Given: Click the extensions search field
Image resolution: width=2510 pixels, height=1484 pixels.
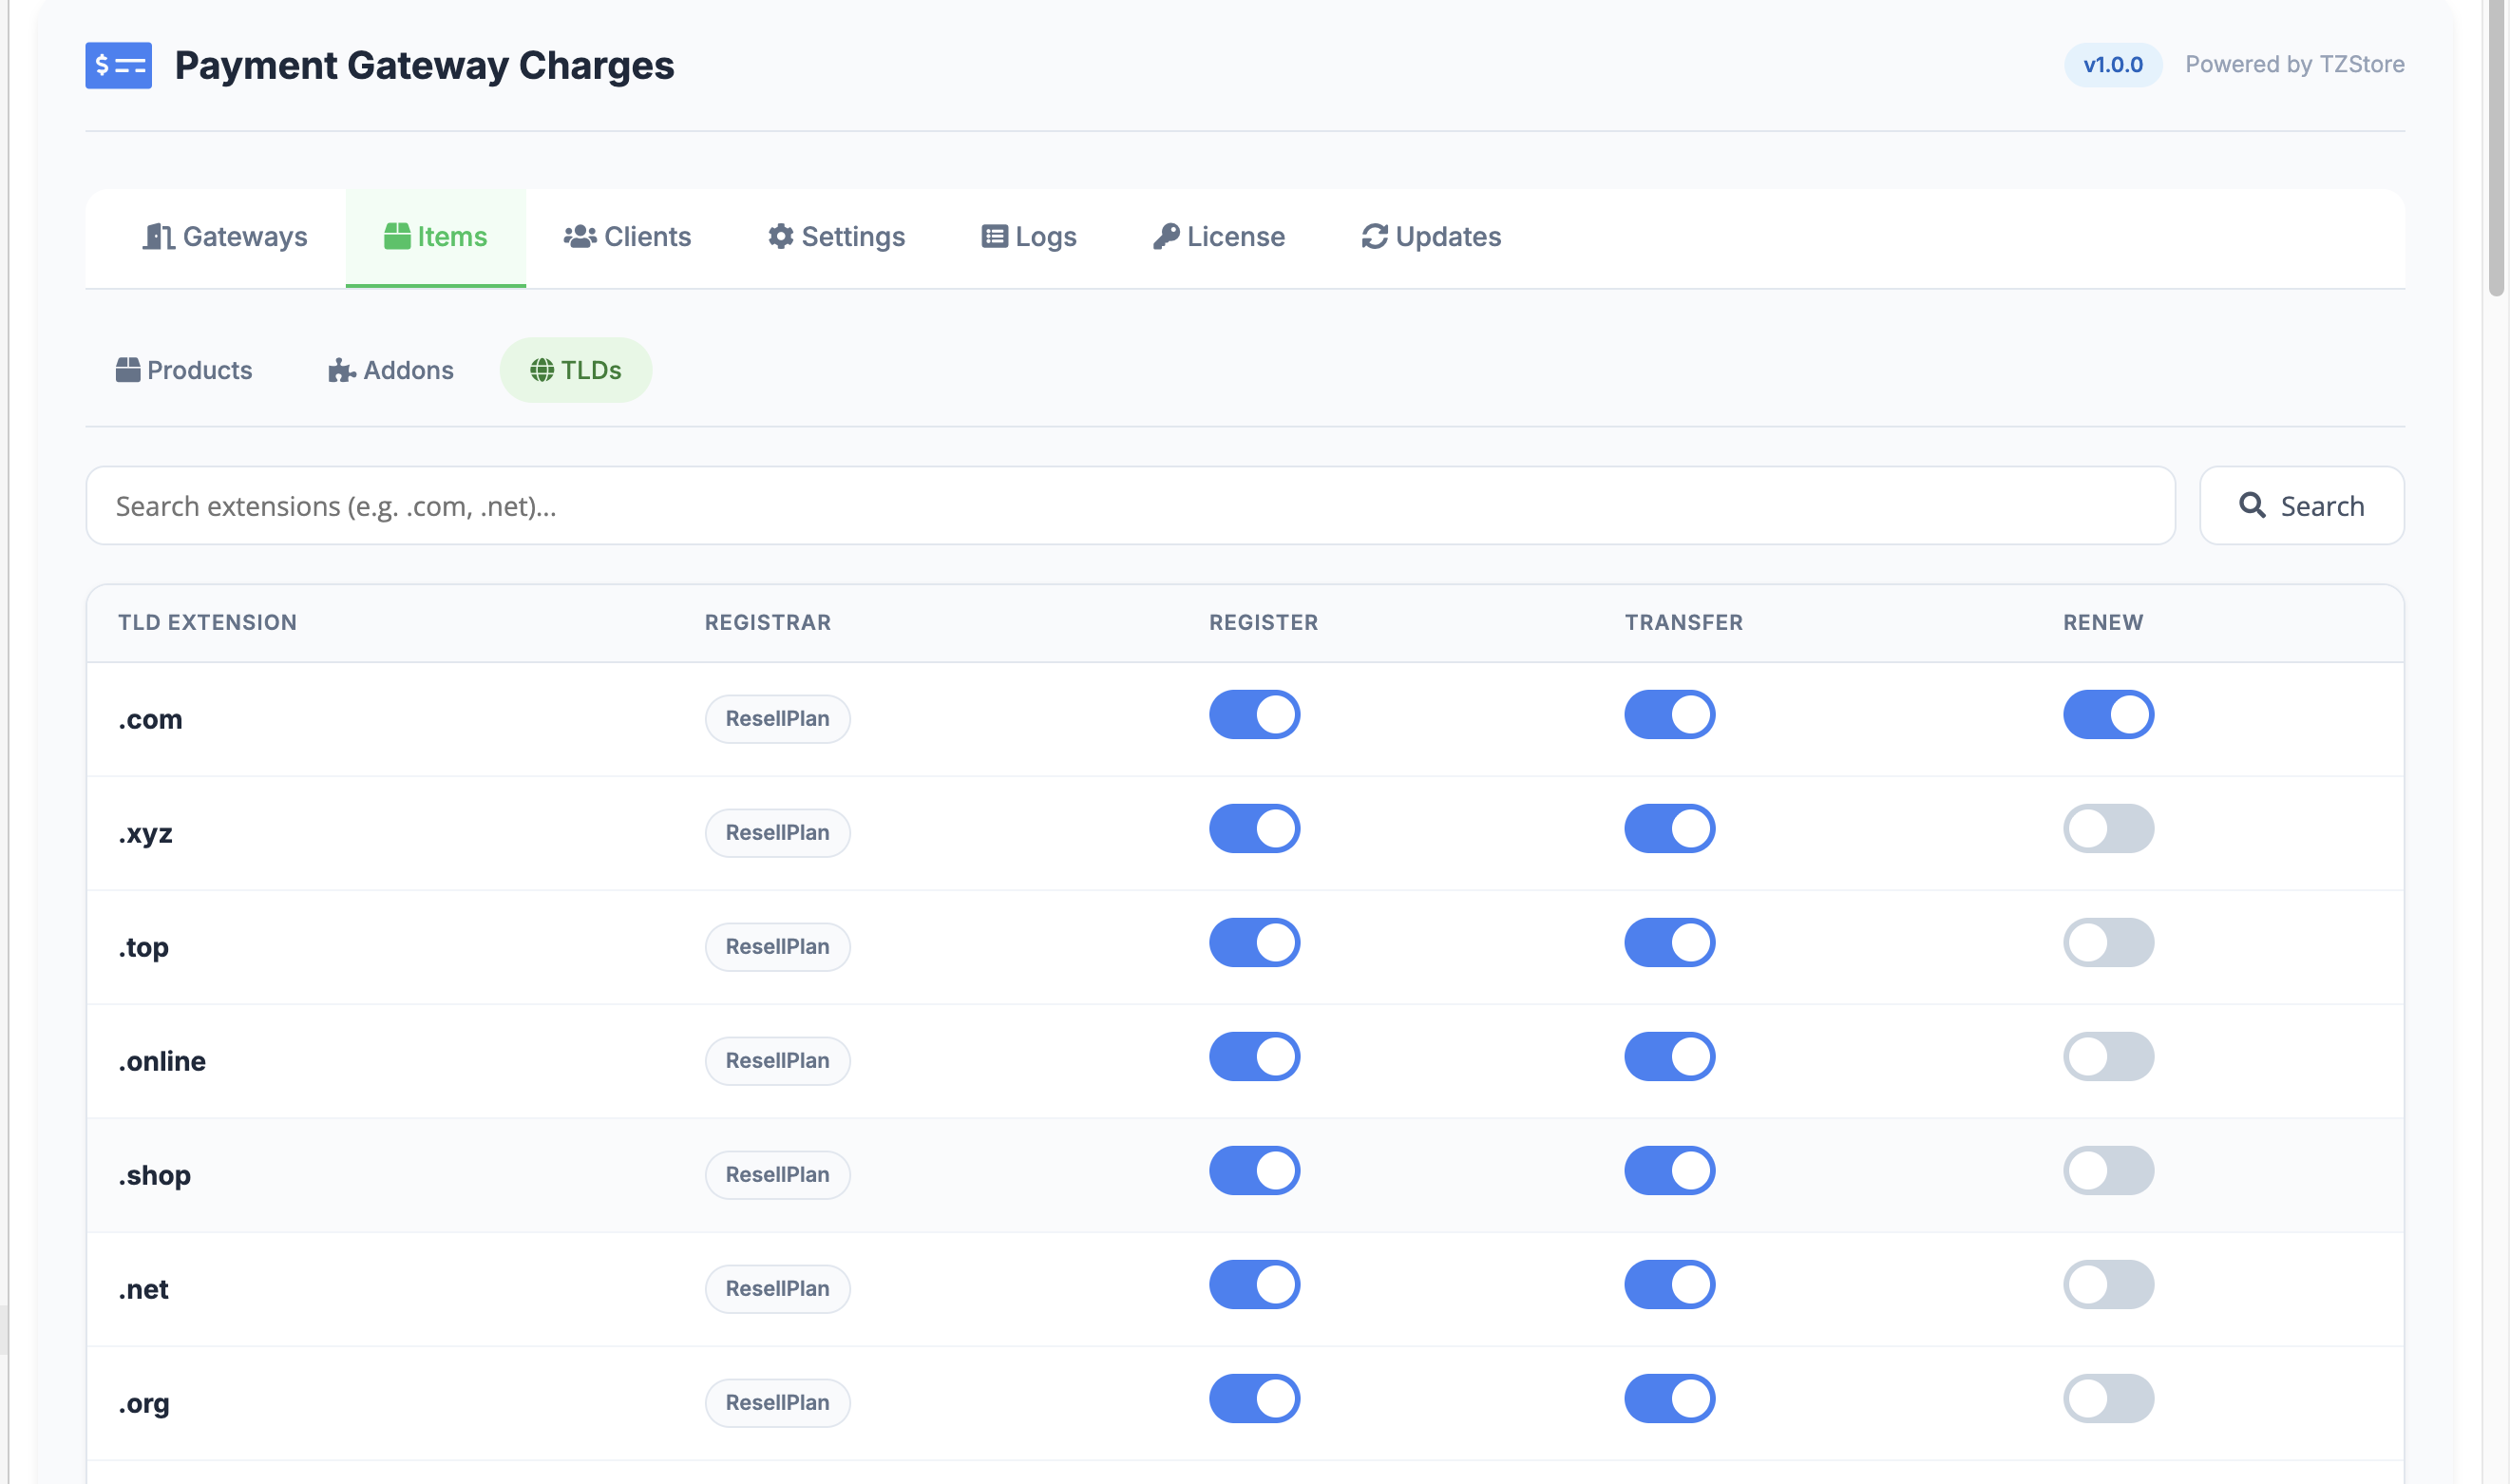Looking at the screenshot, I should (1130, 505).
